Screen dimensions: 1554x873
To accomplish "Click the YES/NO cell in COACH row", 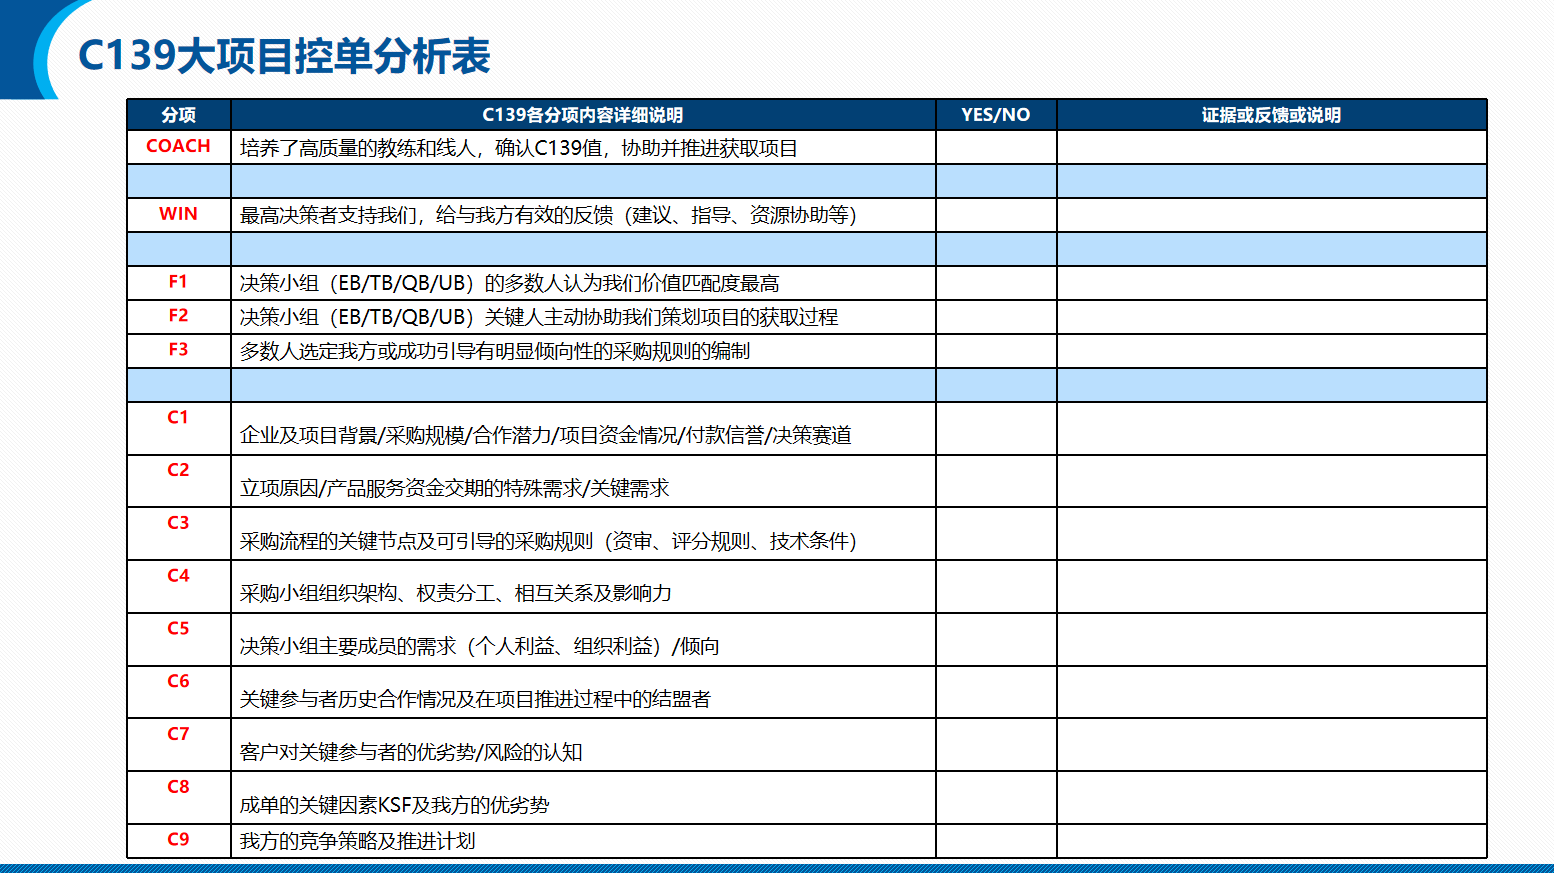I will coord(996,147).
